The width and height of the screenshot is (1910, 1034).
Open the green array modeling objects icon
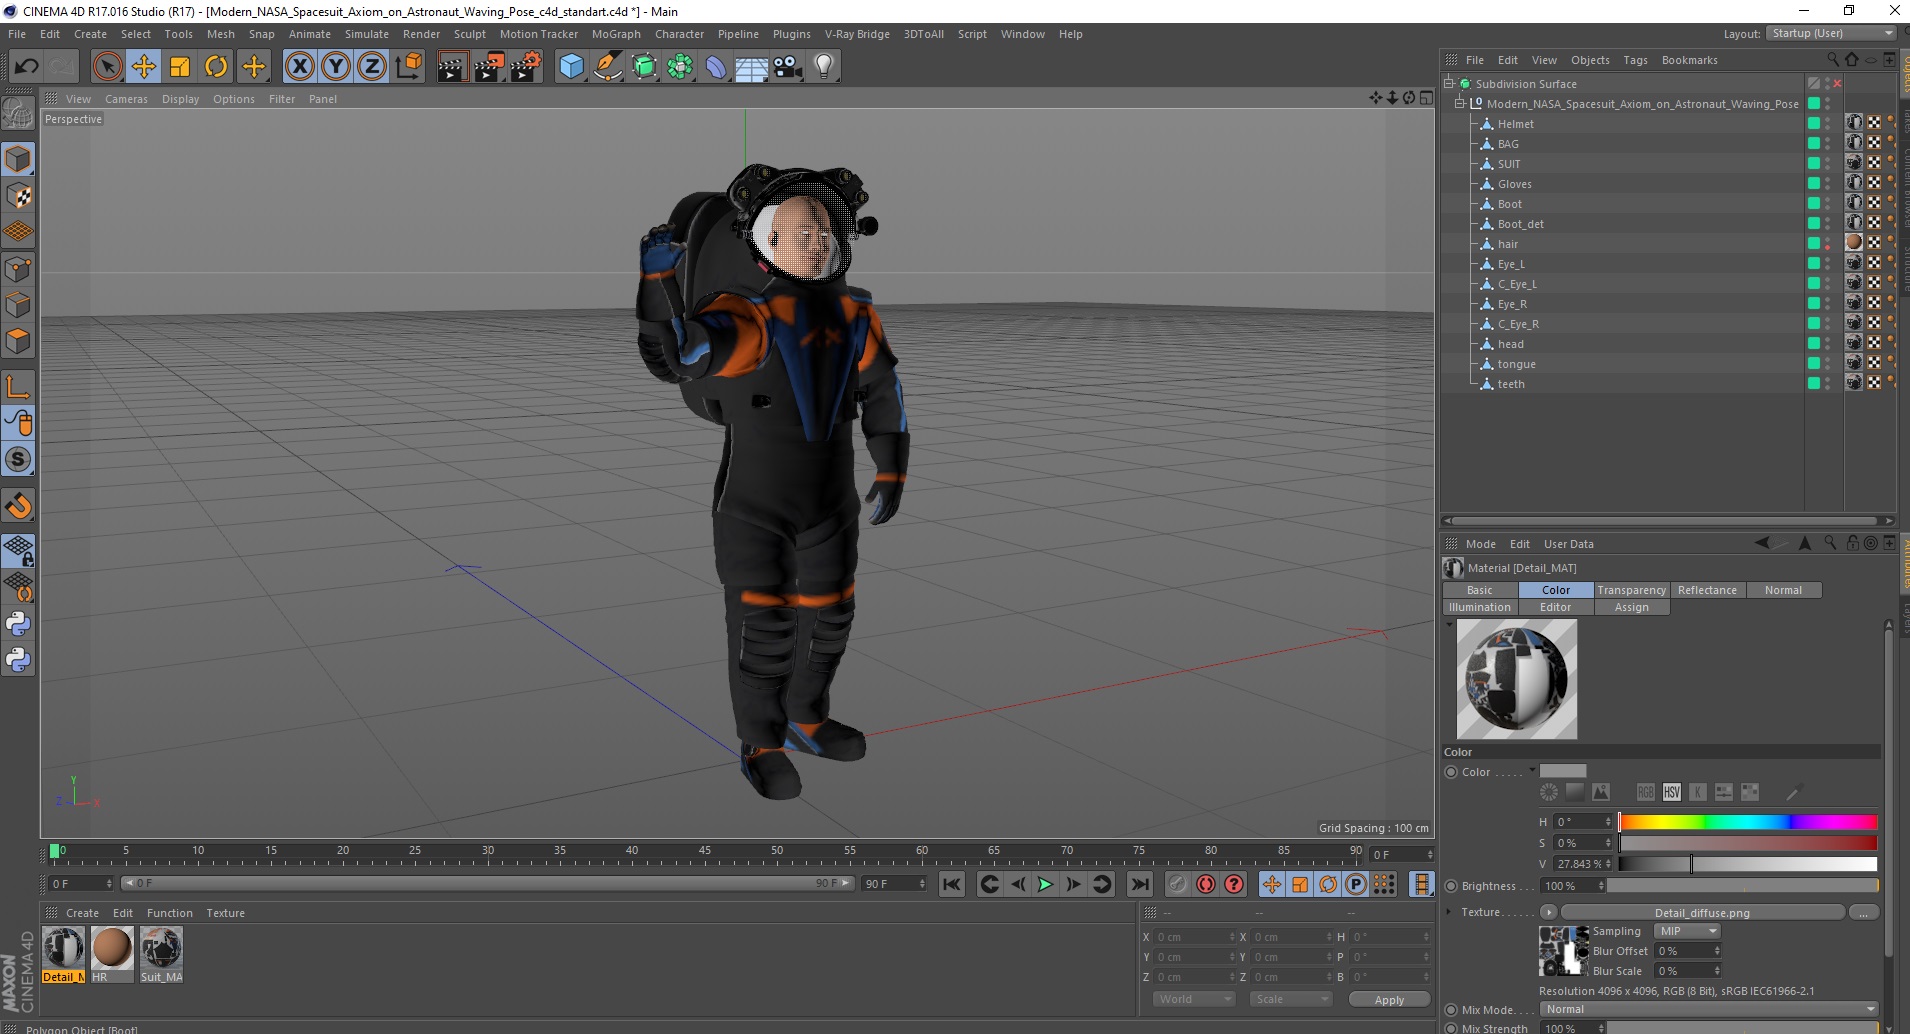680,67
